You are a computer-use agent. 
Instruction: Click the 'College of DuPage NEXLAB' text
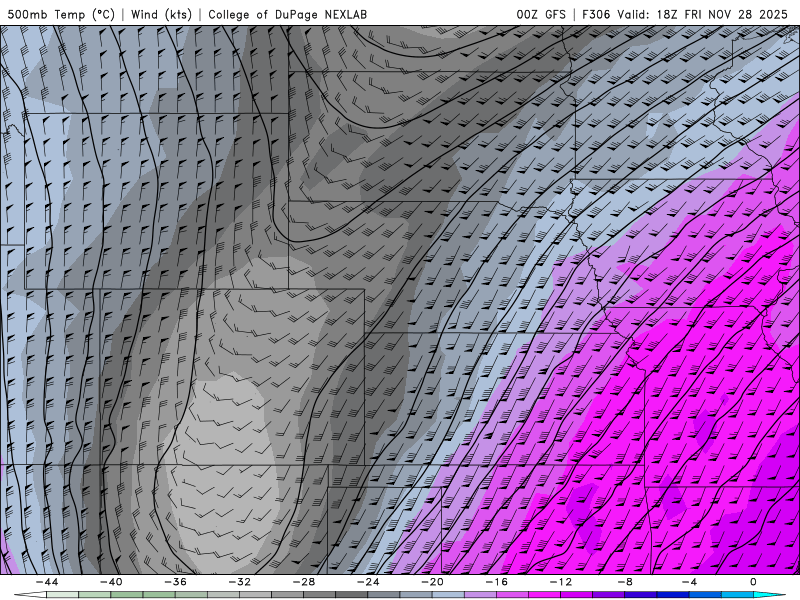[287, 14]
